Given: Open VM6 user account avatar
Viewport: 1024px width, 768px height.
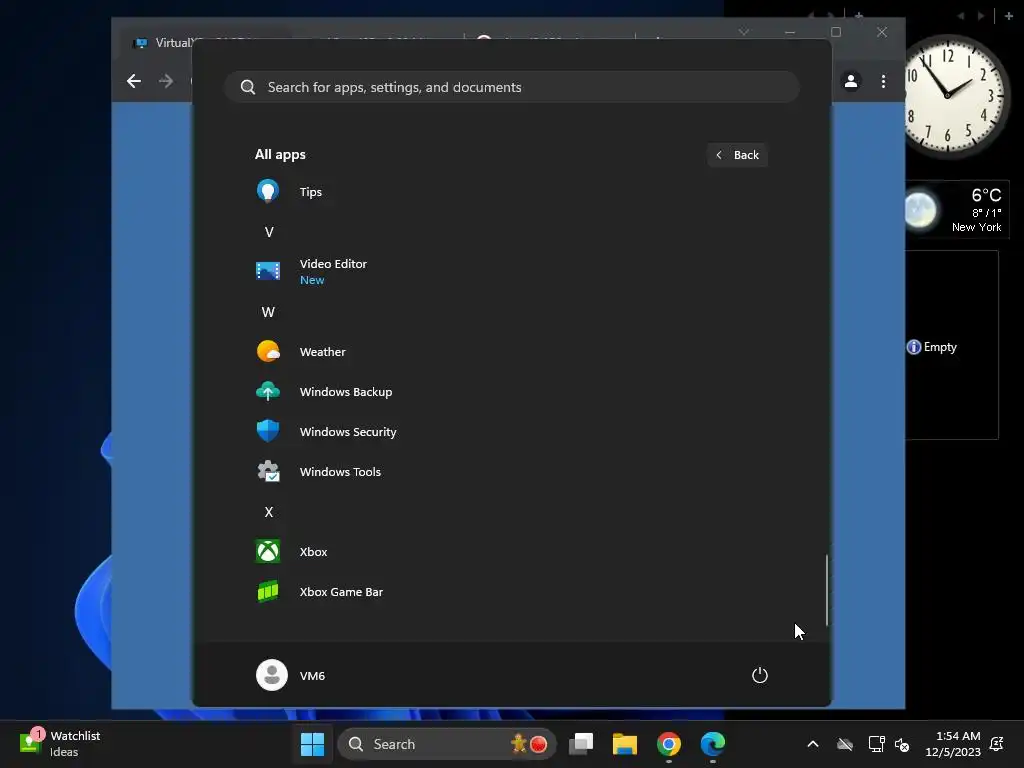Looking at the screenshot, I should click(272, 675).
